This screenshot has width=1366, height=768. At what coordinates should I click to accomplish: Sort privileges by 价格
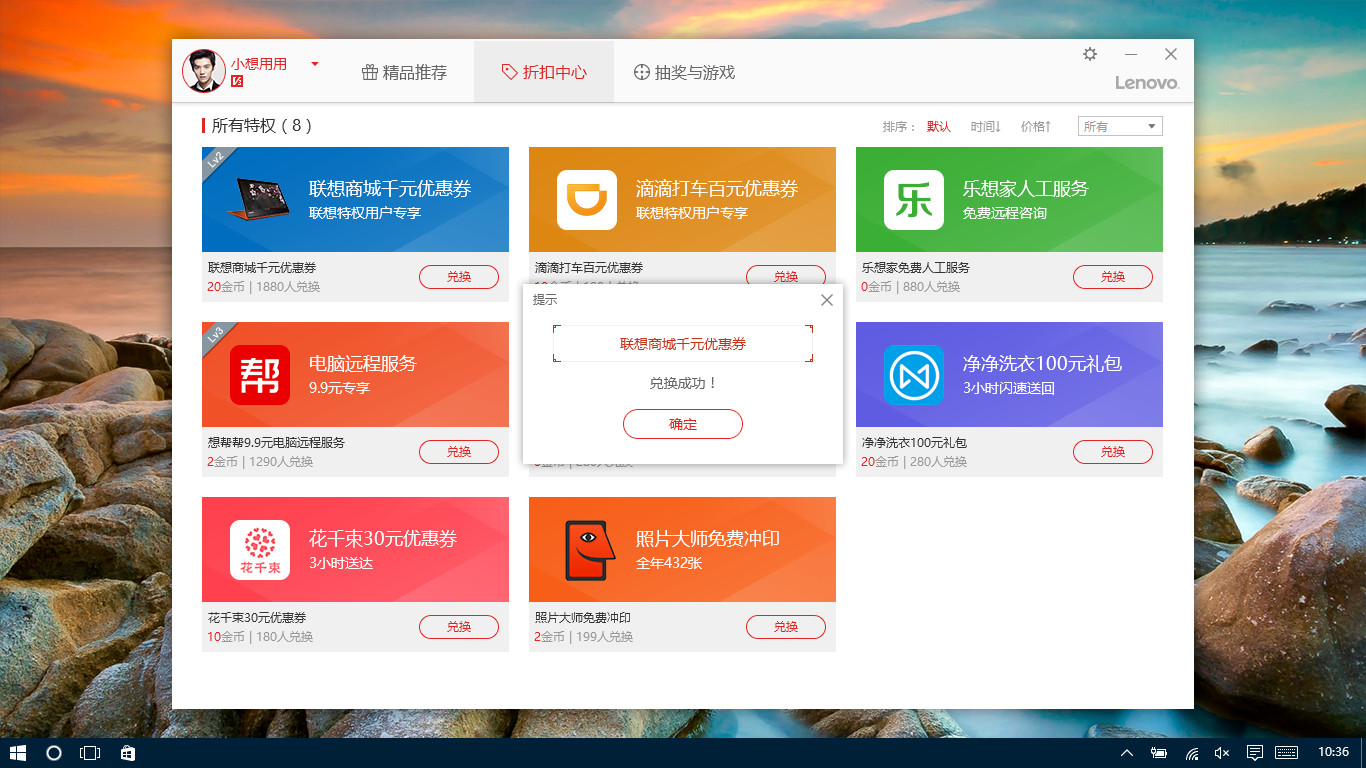click(1036, 127)
